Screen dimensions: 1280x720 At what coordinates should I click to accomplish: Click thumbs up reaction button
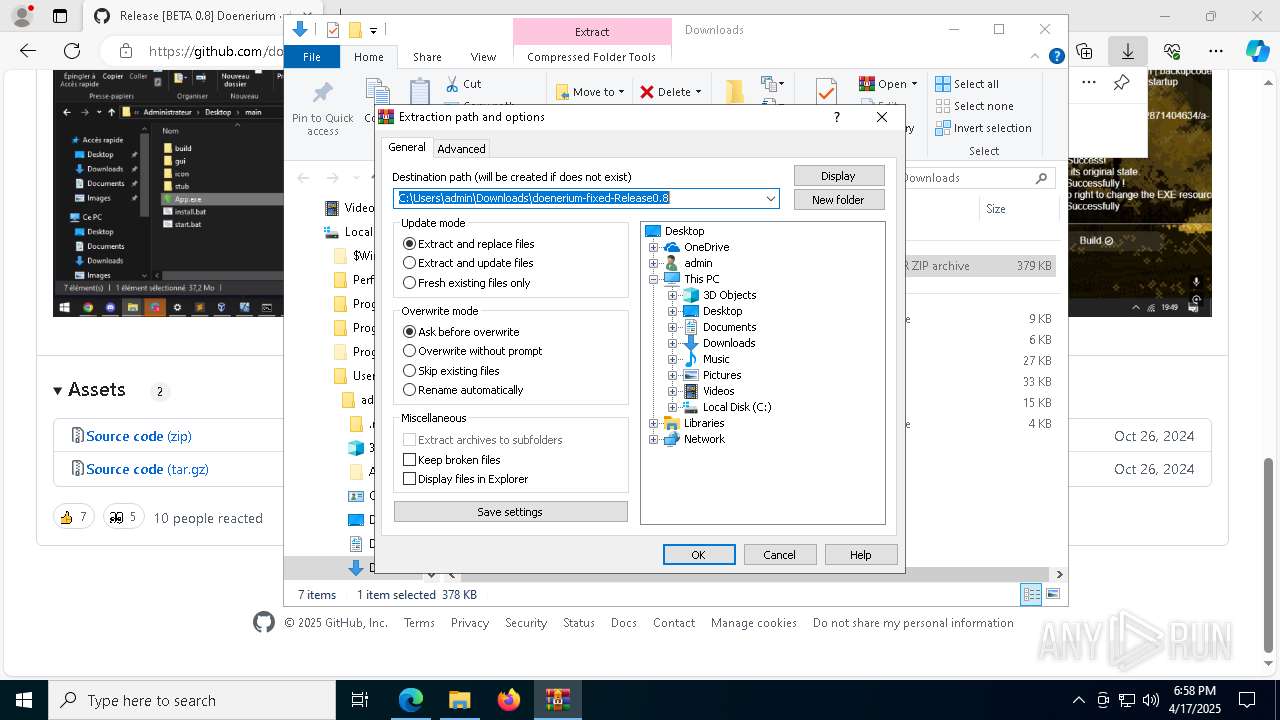pos(74,517)
